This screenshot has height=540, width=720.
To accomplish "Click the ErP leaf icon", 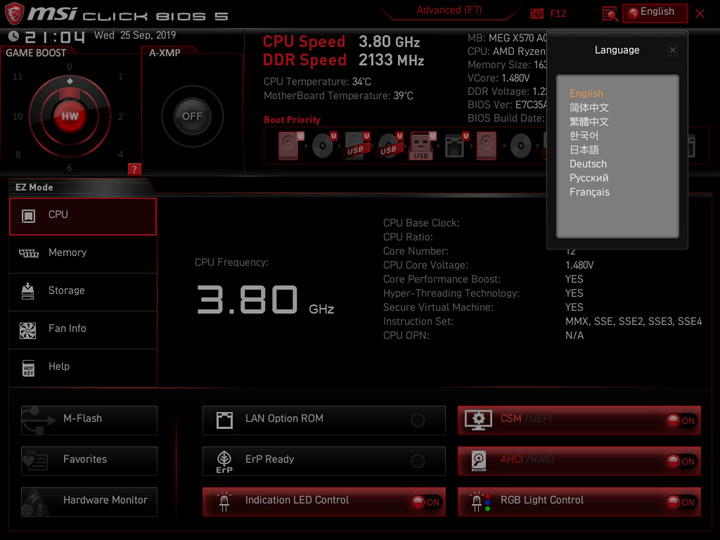I will (x=224, y=461).
